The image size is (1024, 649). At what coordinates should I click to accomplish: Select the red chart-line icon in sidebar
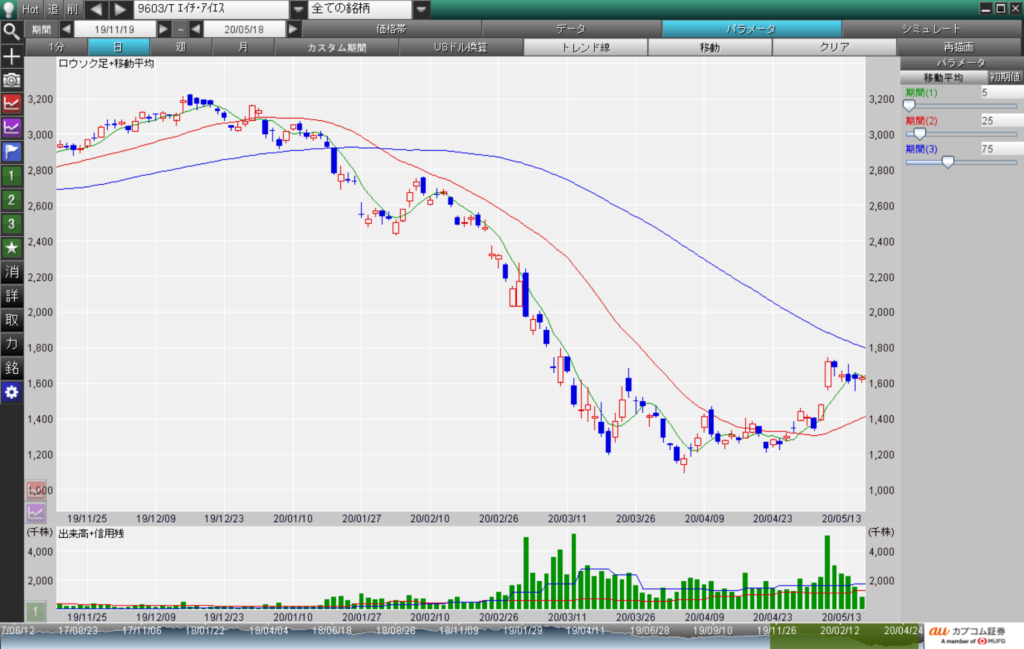11,103
